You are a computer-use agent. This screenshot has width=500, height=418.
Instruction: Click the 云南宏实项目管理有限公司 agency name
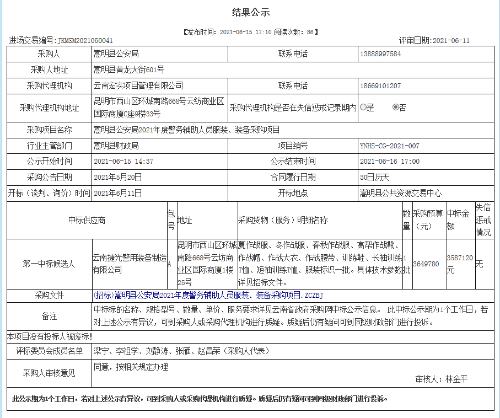tap(138, 86)
